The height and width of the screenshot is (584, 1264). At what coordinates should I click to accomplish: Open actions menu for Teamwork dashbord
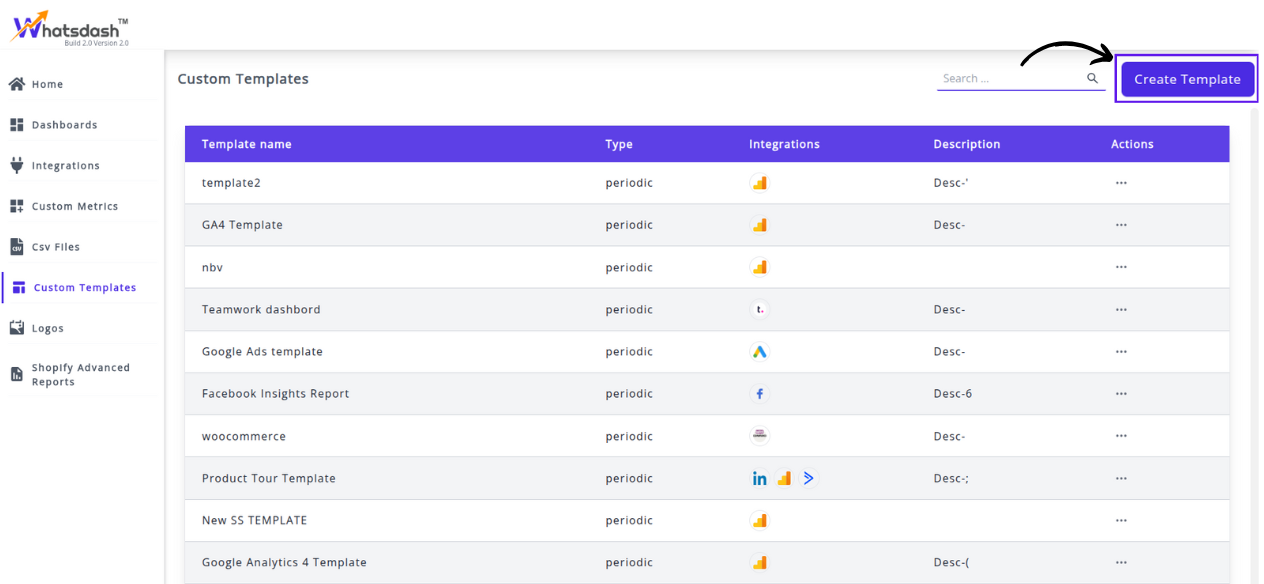[x=1121, y=310]
